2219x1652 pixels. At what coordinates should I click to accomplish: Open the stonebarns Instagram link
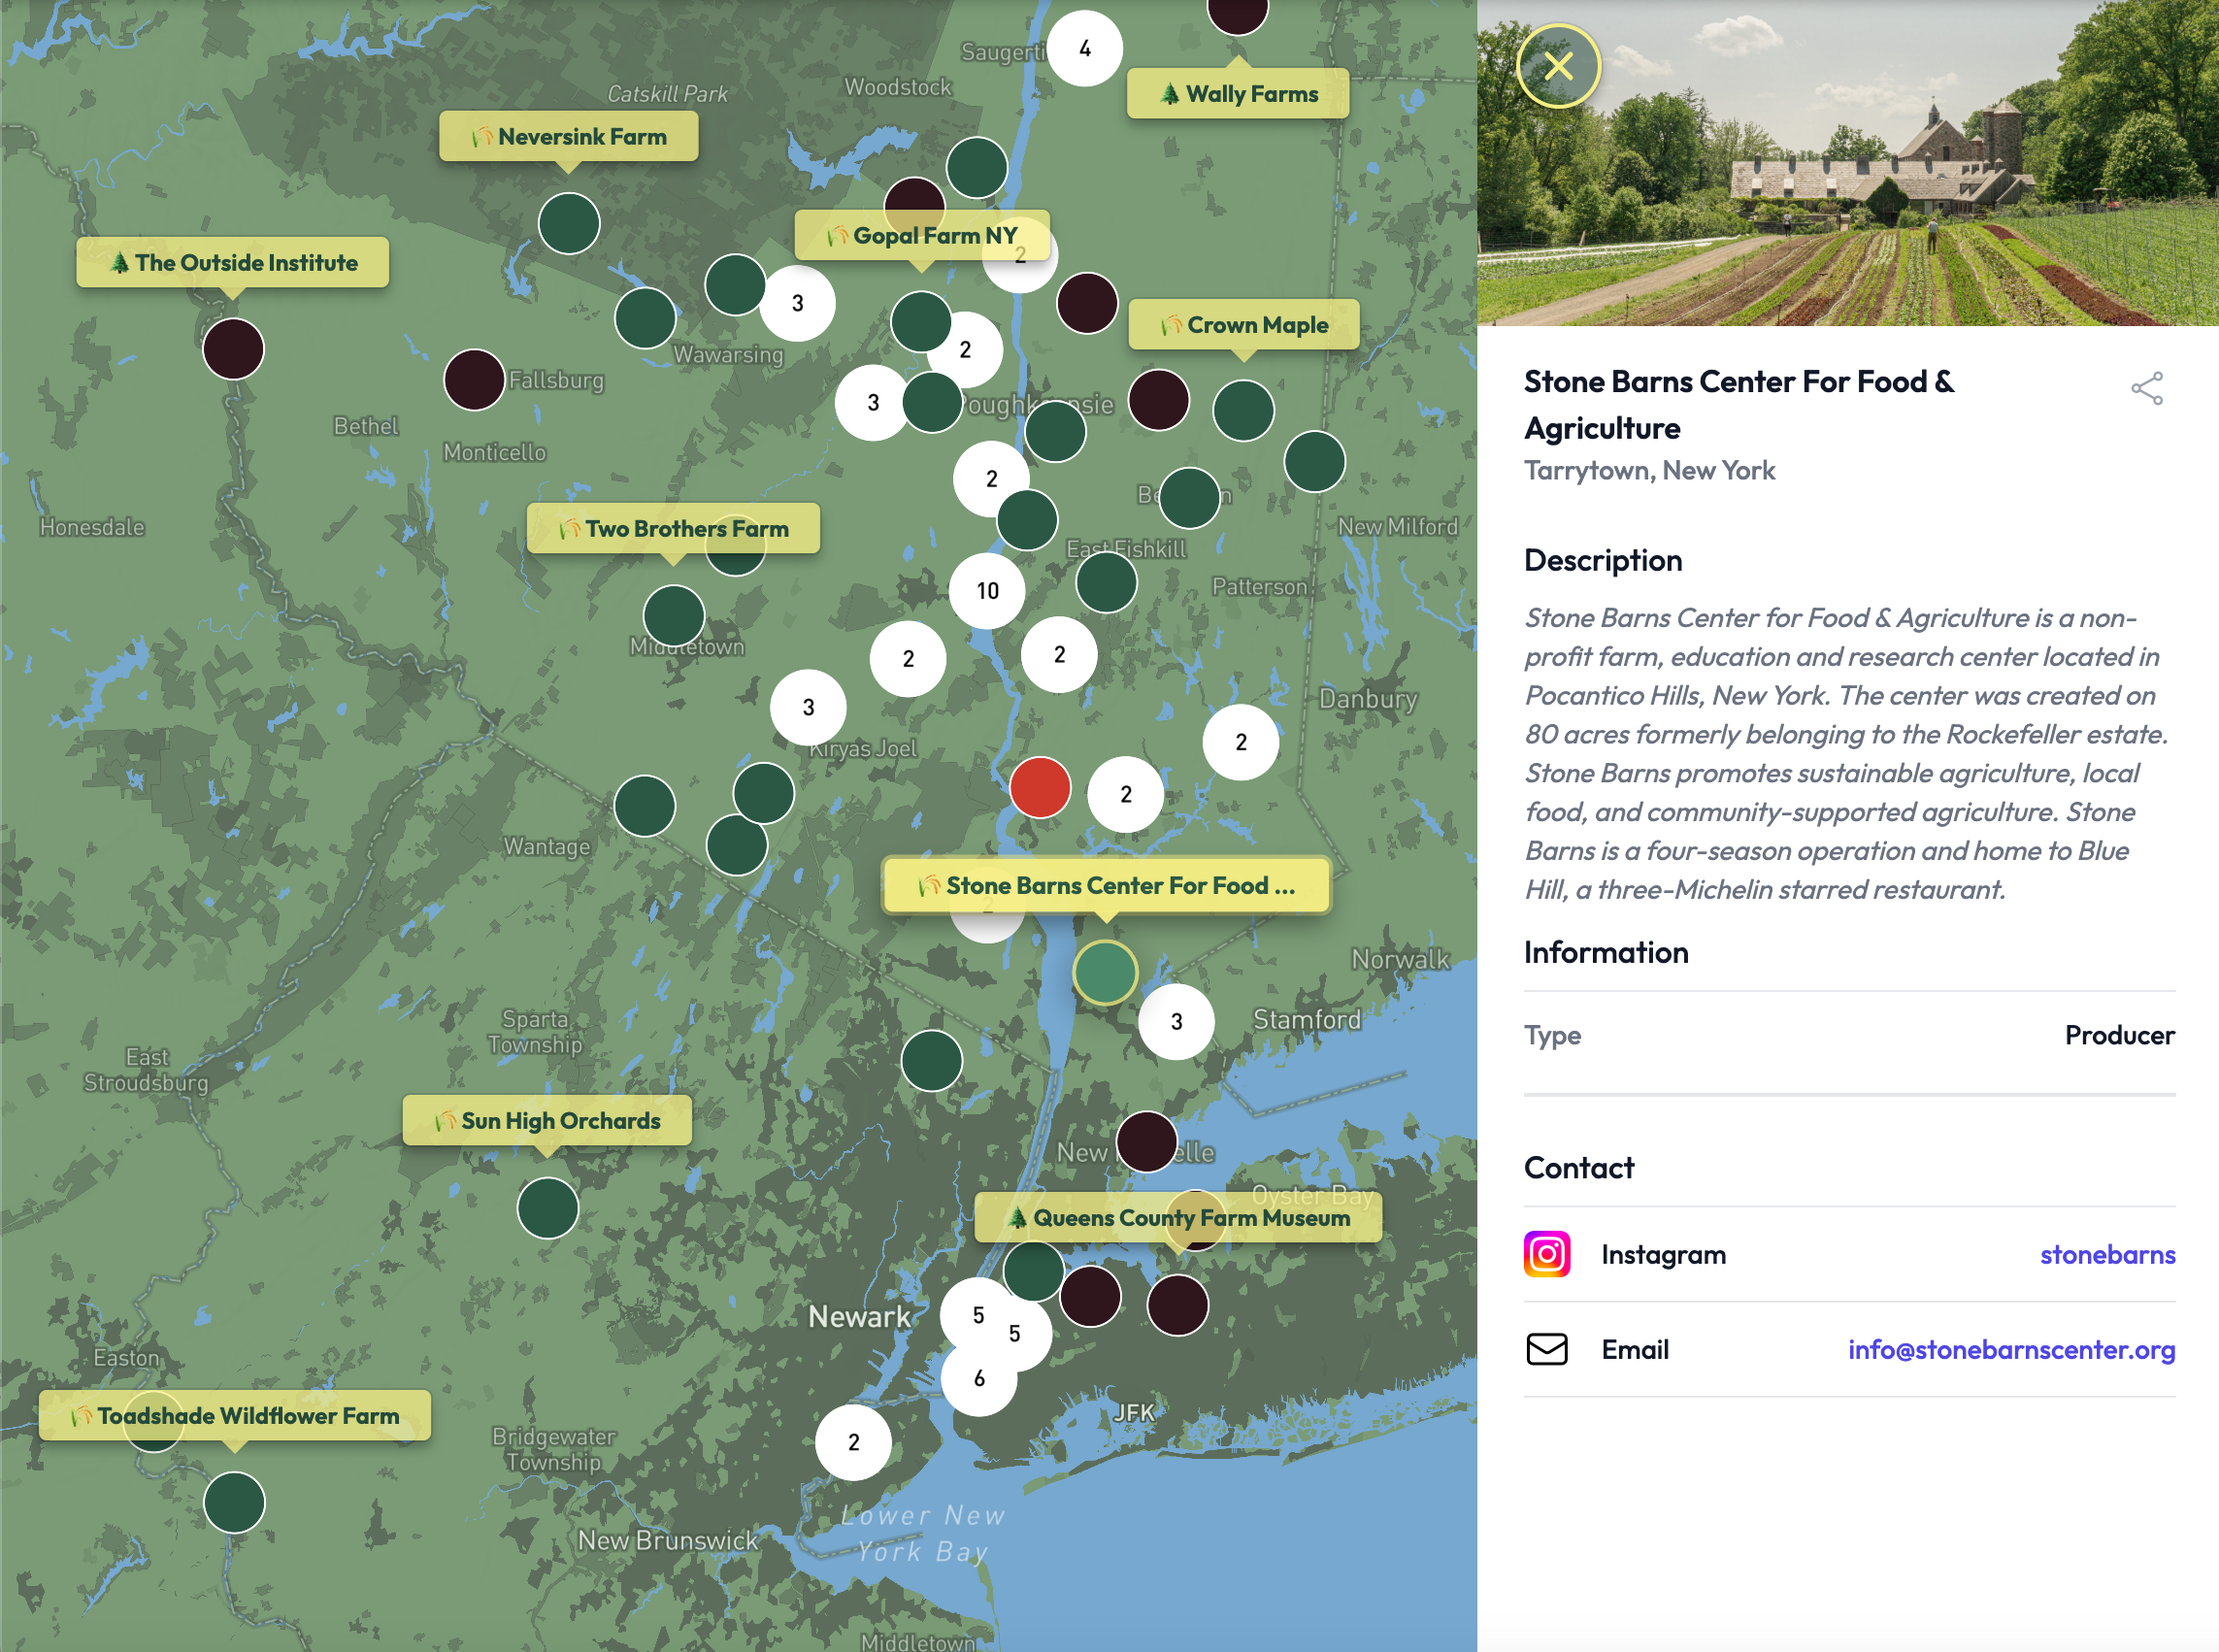[2107, 1254]
